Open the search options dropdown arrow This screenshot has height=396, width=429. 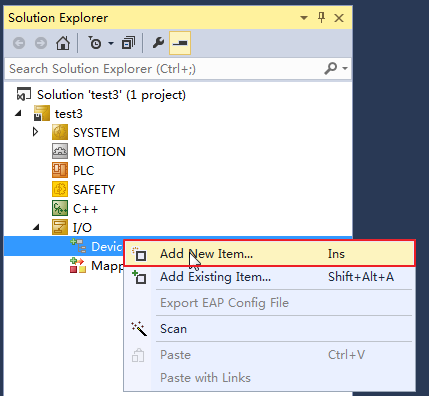pos(345,68)
